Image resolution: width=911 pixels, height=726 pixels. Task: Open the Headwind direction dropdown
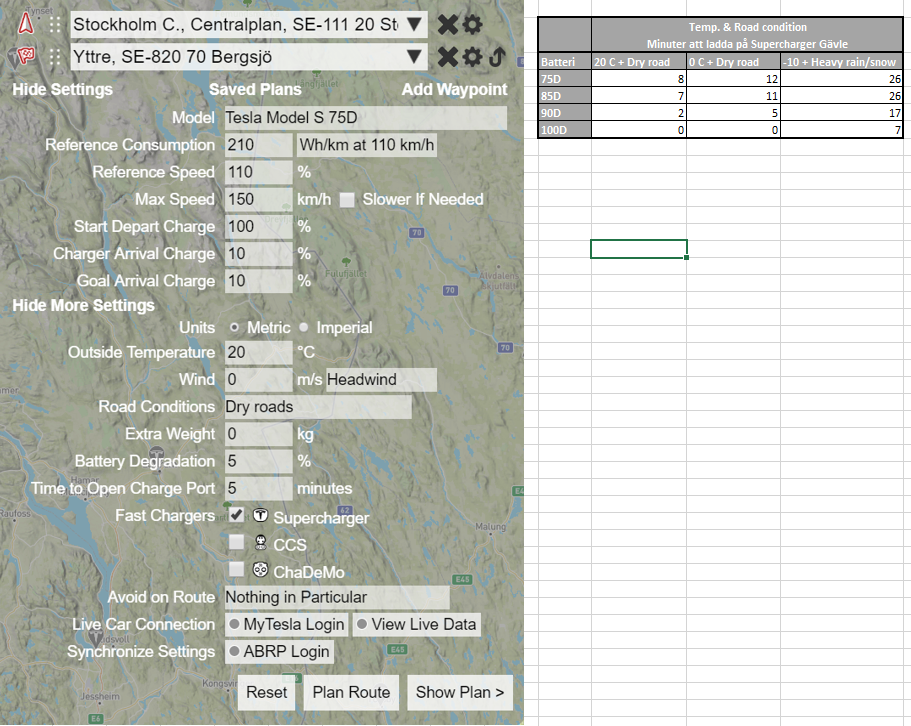(x=381, y=380)
